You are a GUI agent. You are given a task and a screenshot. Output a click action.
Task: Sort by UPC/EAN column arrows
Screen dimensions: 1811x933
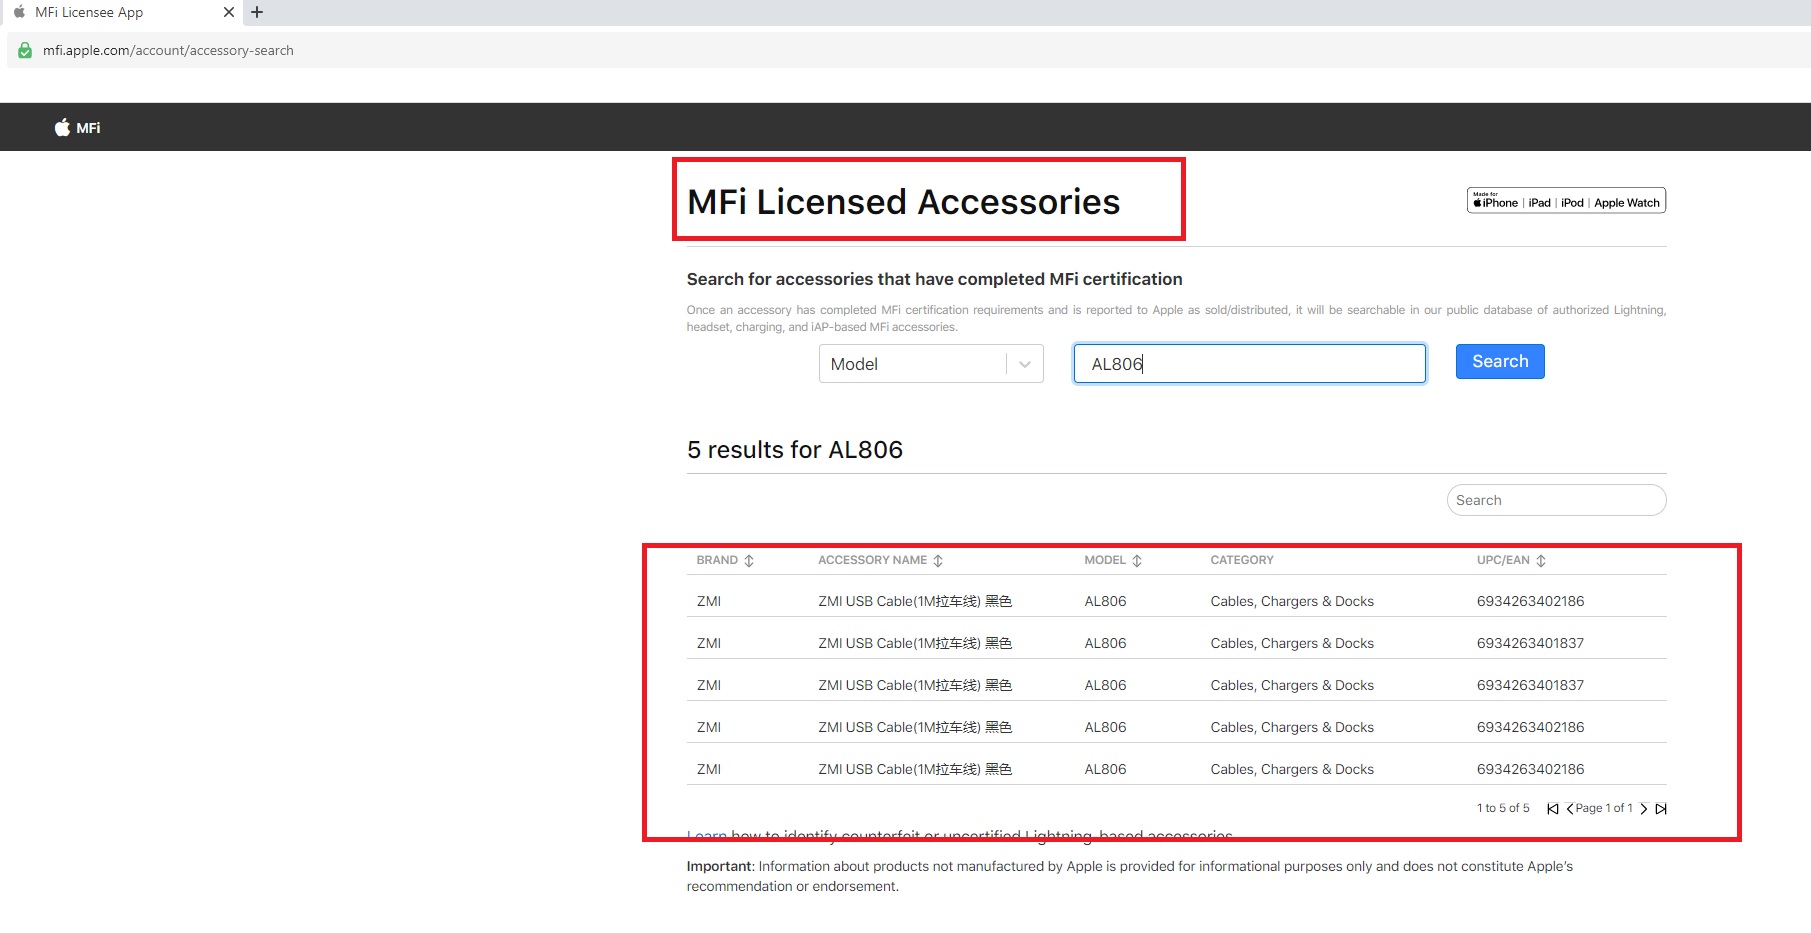1541,561
